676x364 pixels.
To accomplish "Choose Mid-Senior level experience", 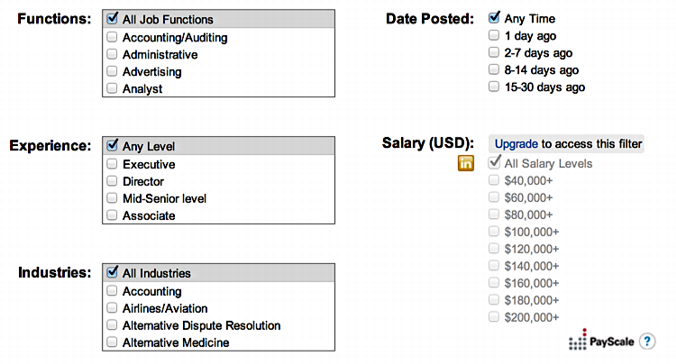I will (x=112, y=198).
